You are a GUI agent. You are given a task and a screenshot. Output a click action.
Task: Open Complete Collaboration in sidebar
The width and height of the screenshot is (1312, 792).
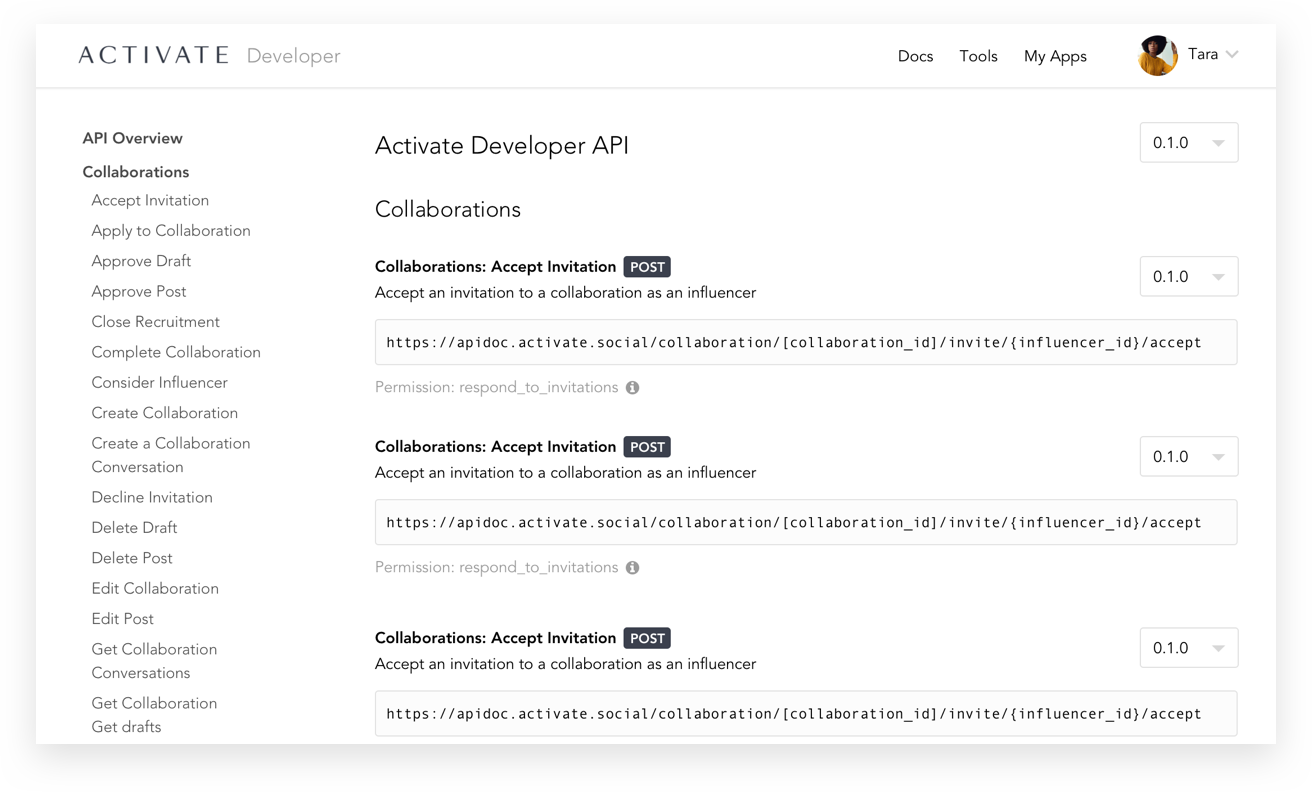click(176, 352)
